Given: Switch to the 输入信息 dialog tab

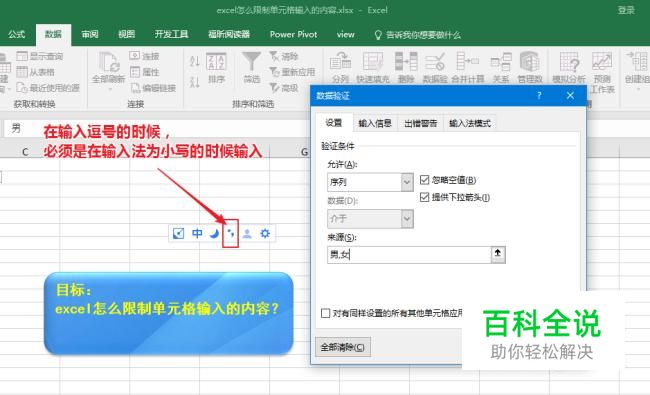Looking at the screenshot, I should pyautogui.click(x=375, y=123).
